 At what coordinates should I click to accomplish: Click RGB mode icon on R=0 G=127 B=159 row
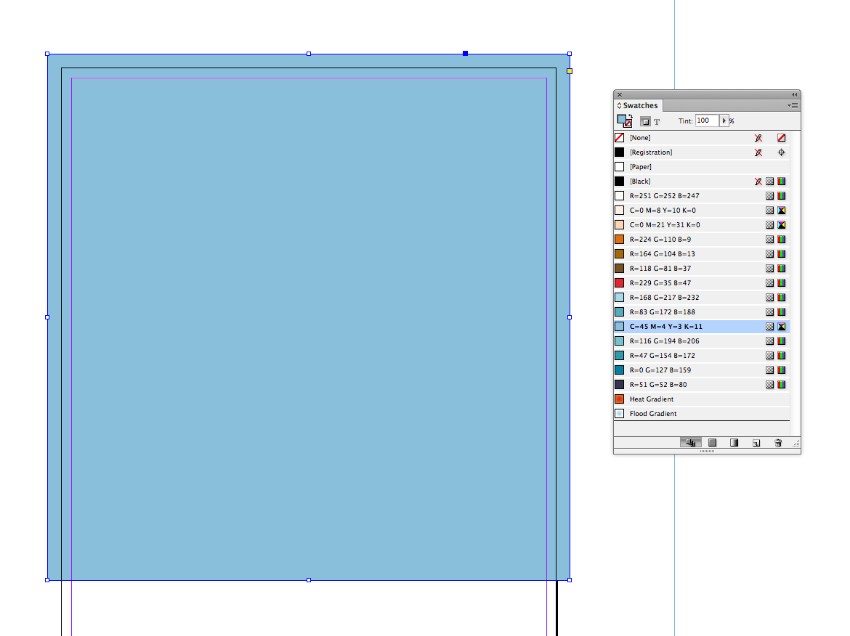click(781, 370)
